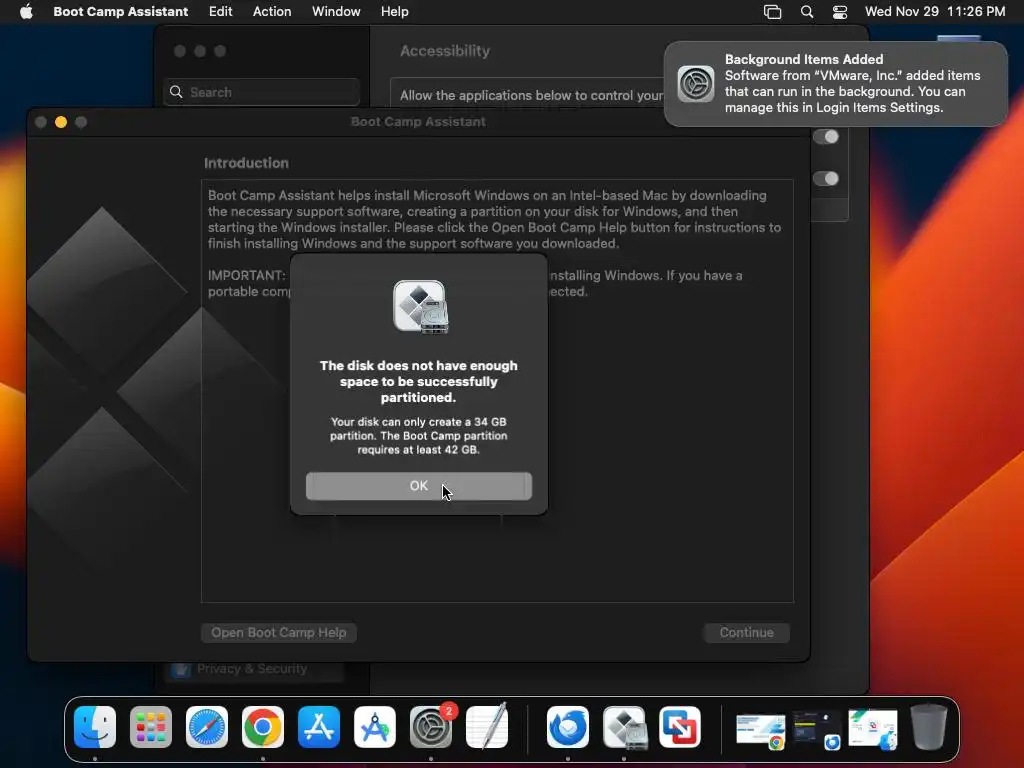1024x768 pixels.
Task: Select Privacy & Security in Settings sidebar
Action: coord(251,669)
